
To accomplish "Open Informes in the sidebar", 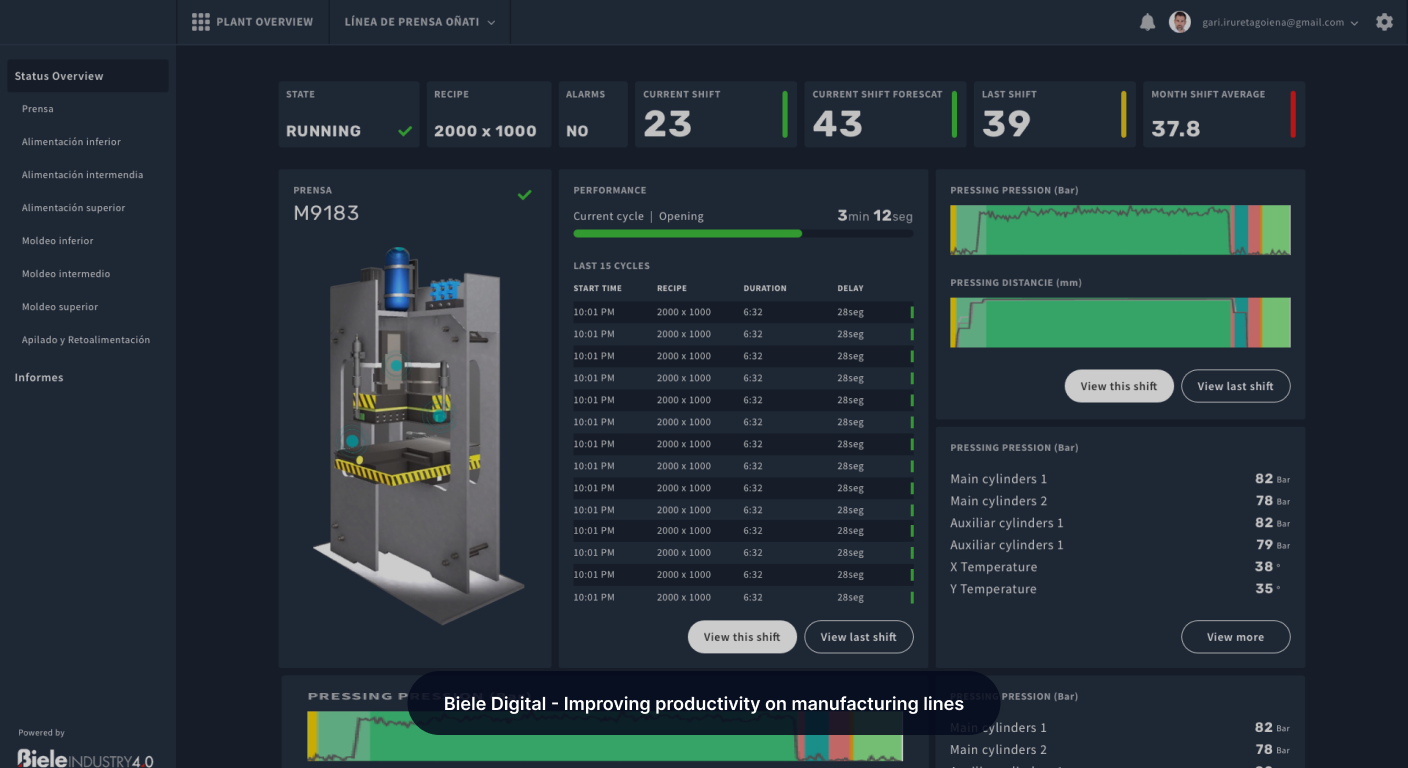I will (x=39, y=378).
